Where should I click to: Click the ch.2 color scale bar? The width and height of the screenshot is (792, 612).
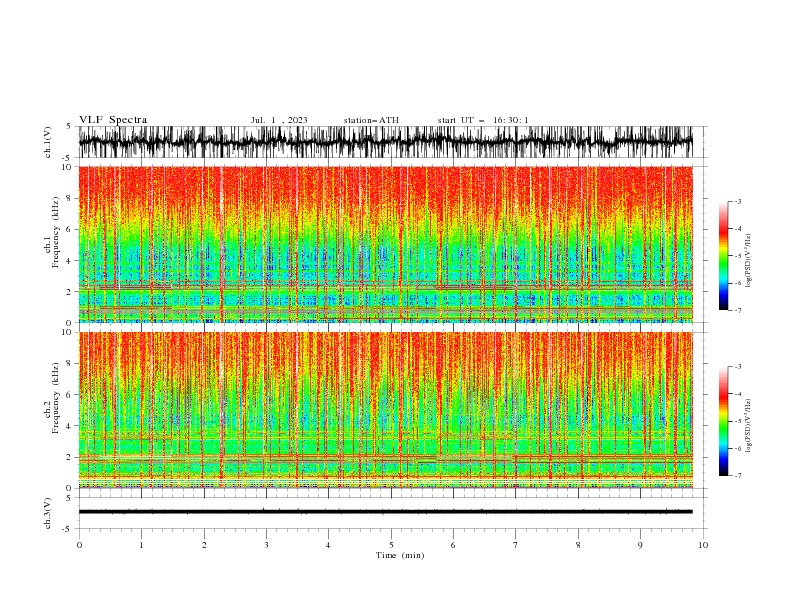(x=723, y=421)
